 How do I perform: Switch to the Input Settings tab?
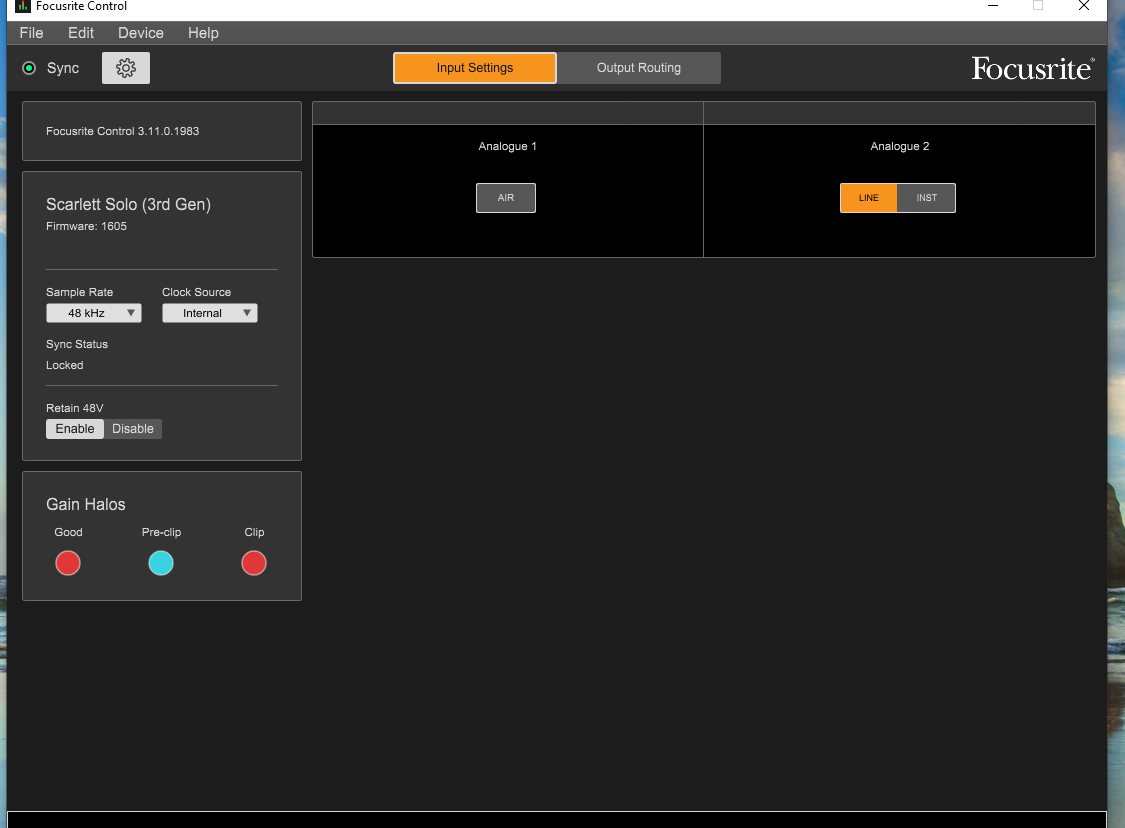475,68
